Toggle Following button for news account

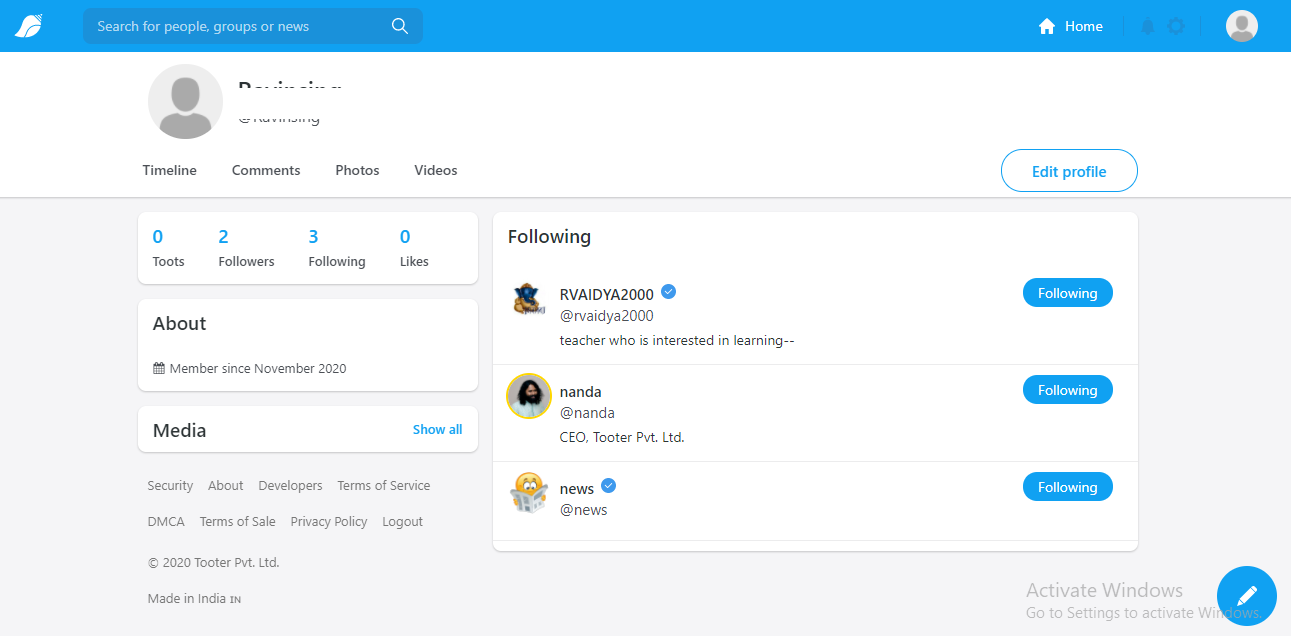pyautogui.click(x=1067, y=487)
